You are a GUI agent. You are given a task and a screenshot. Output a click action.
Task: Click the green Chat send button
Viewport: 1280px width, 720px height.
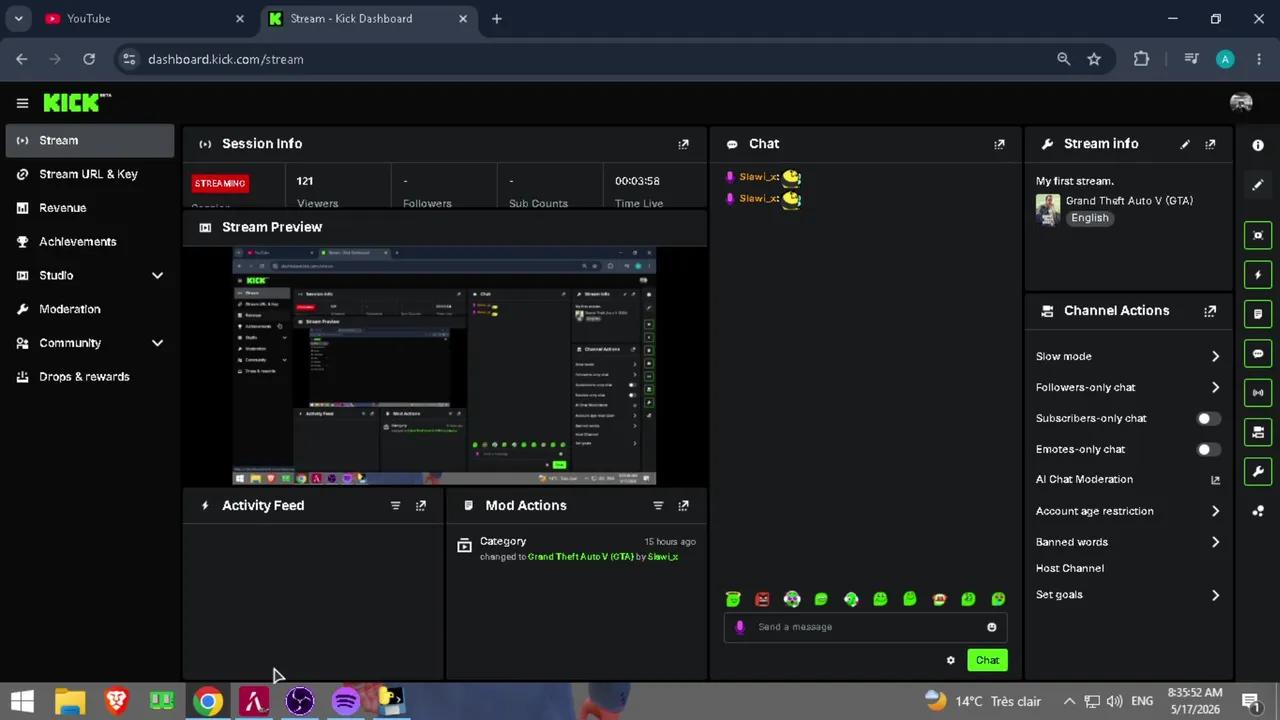(x=987, y=660)
